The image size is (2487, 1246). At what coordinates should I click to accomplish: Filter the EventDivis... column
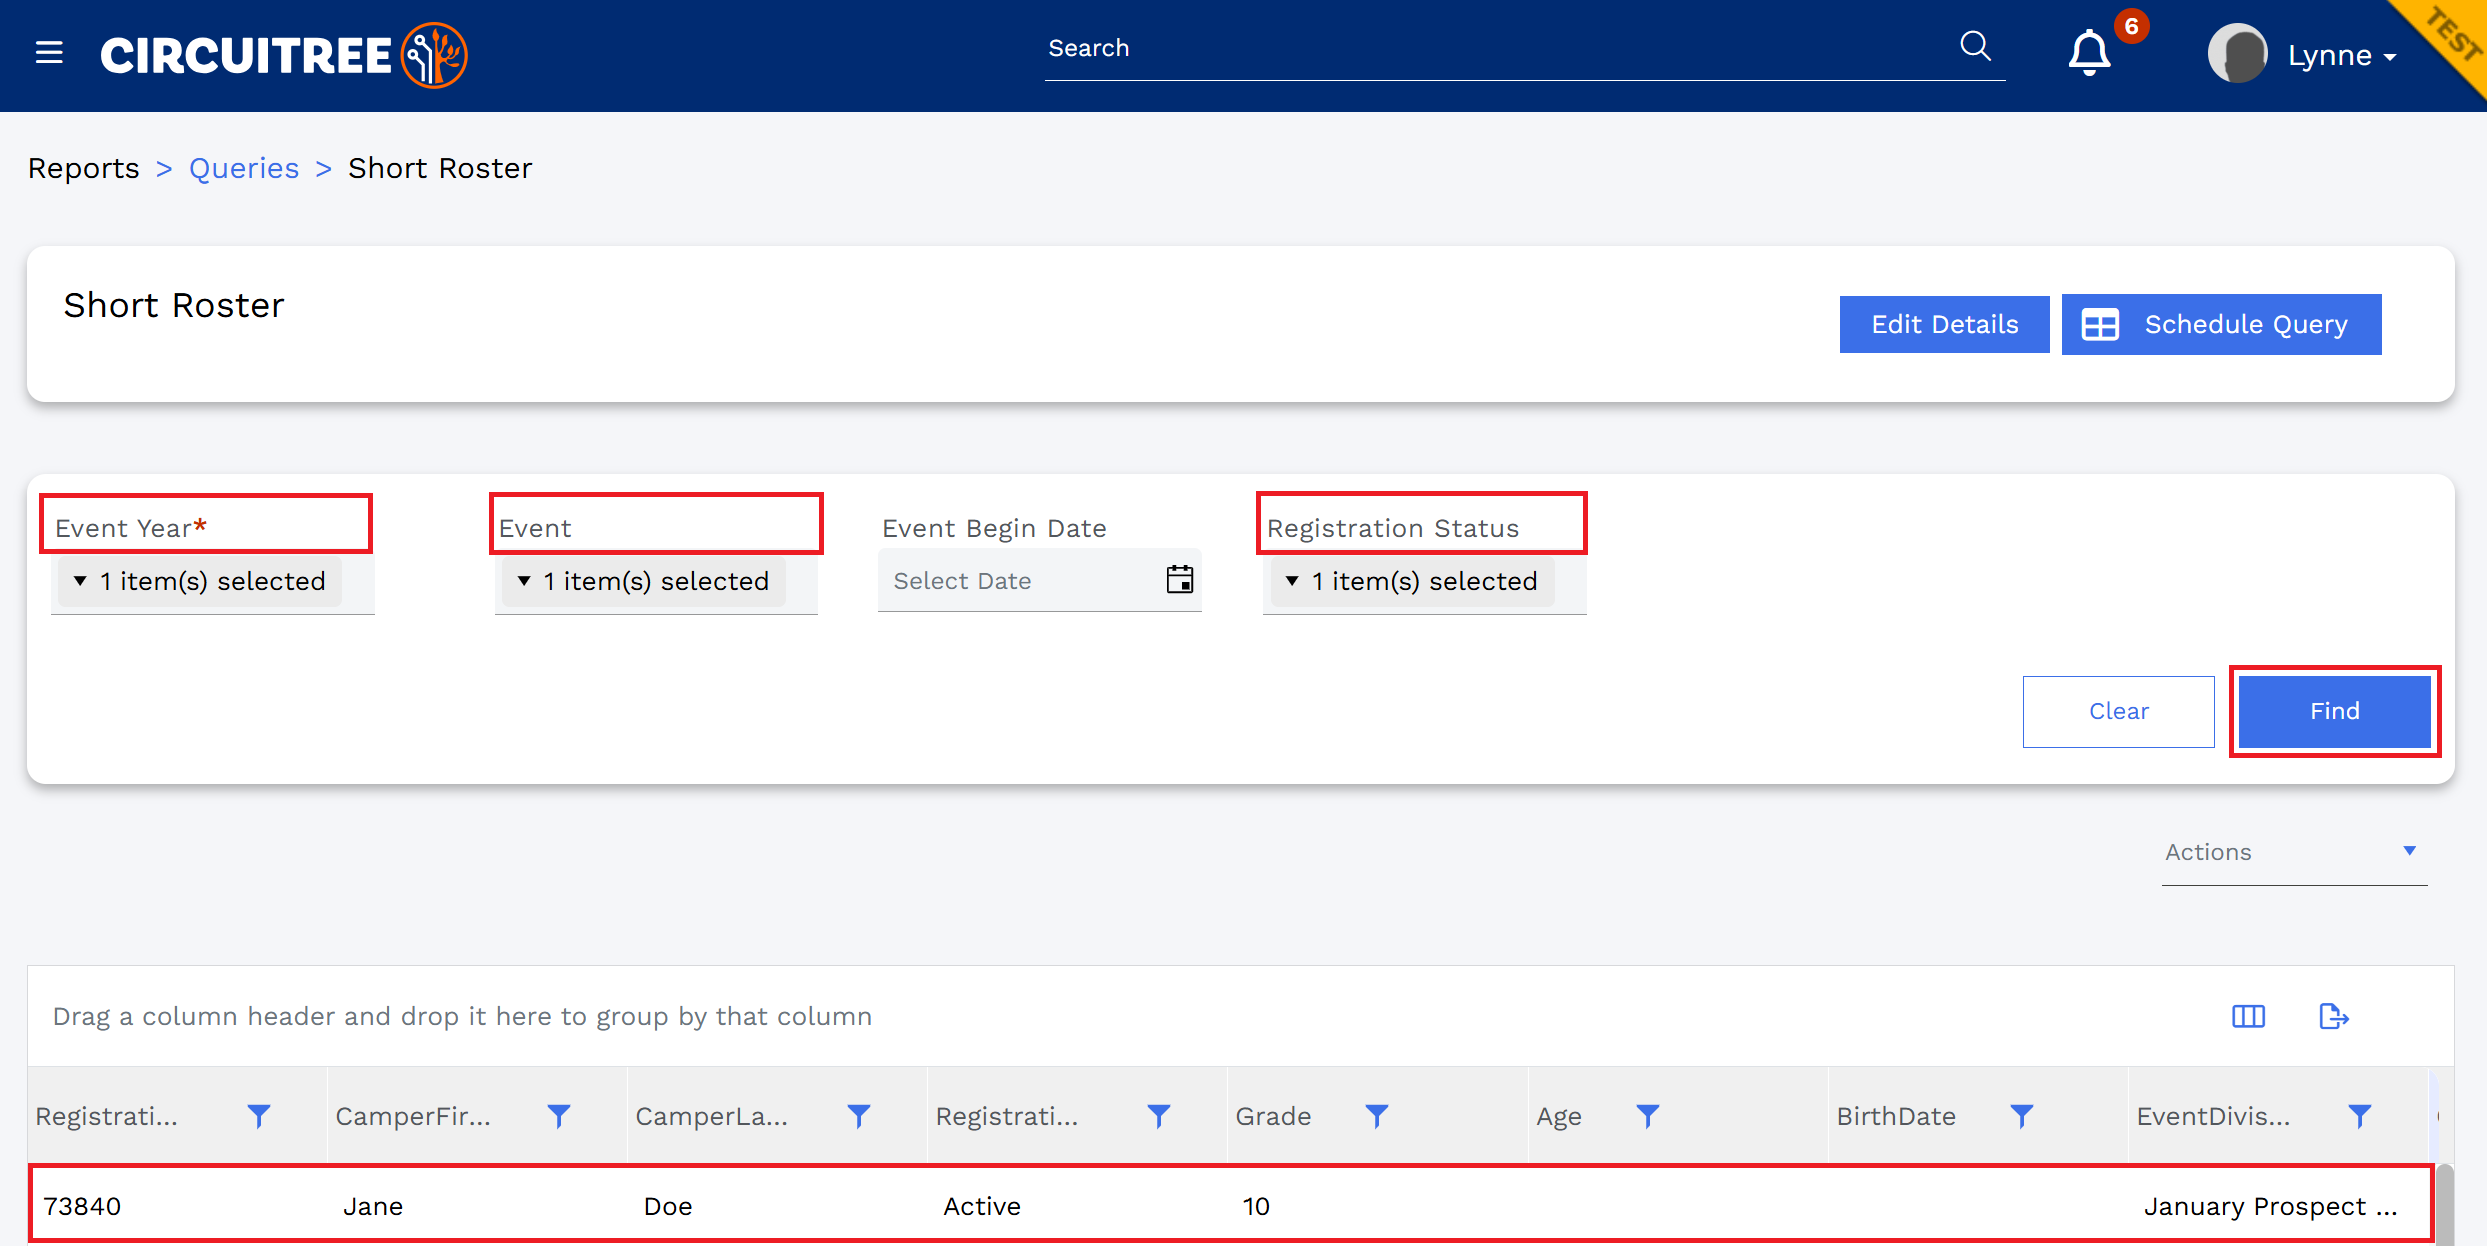tap(2360, 1116)
